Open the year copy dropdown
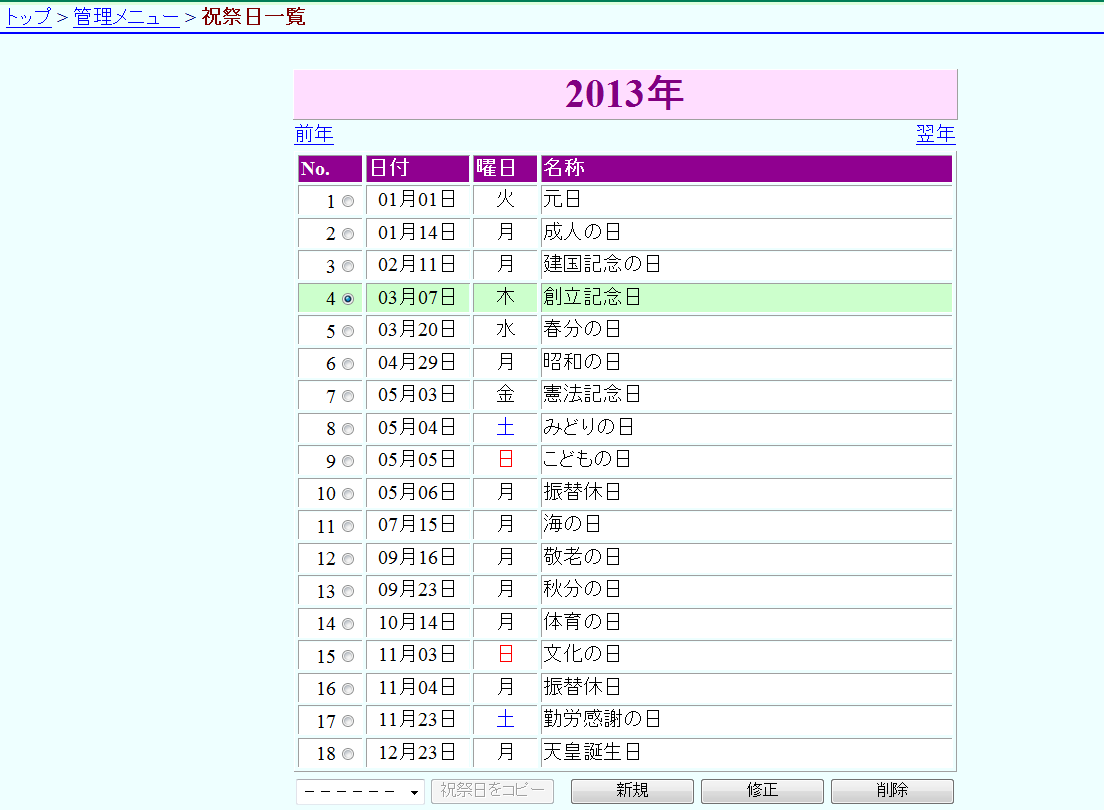 click(360, 792)
